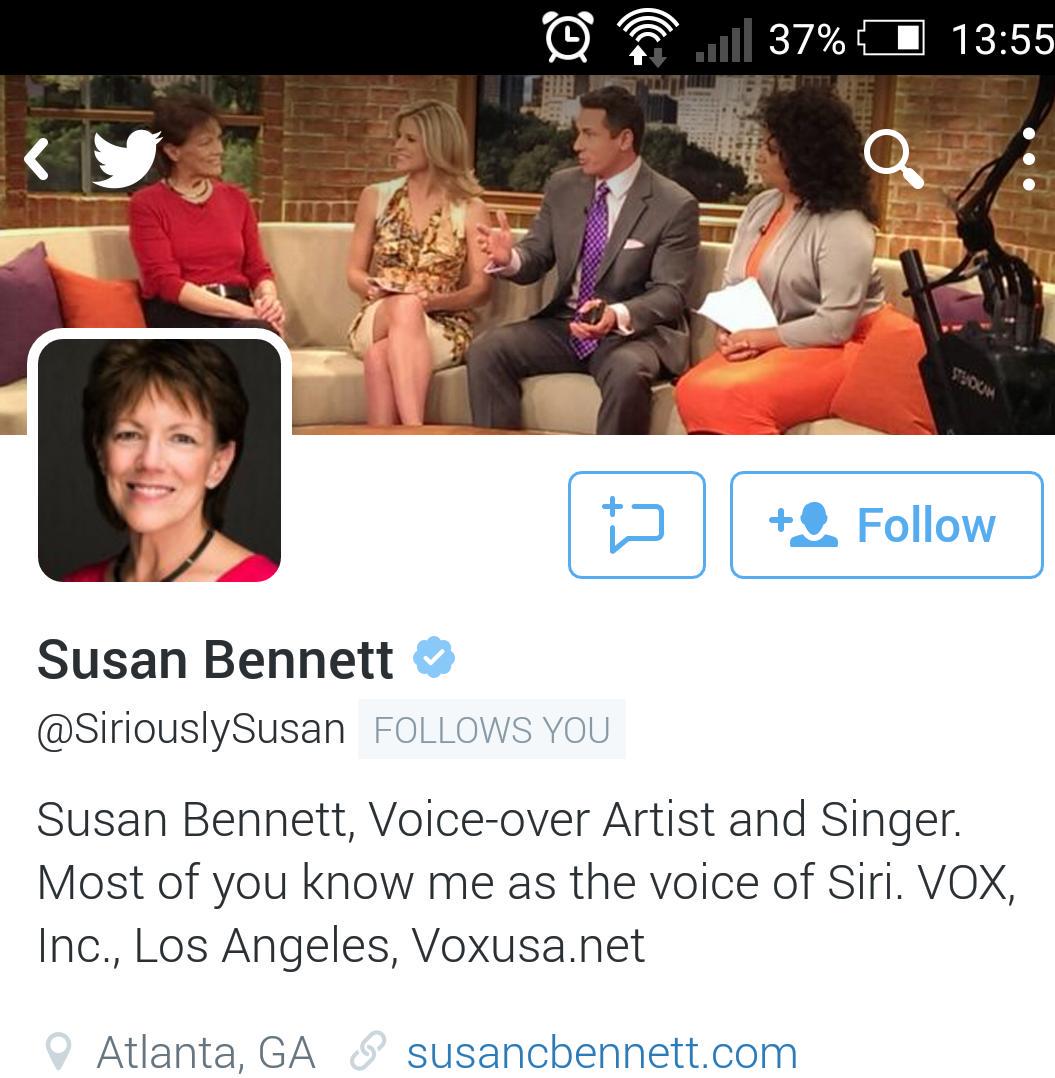Tap the blue verified badge

click(434, 657)
